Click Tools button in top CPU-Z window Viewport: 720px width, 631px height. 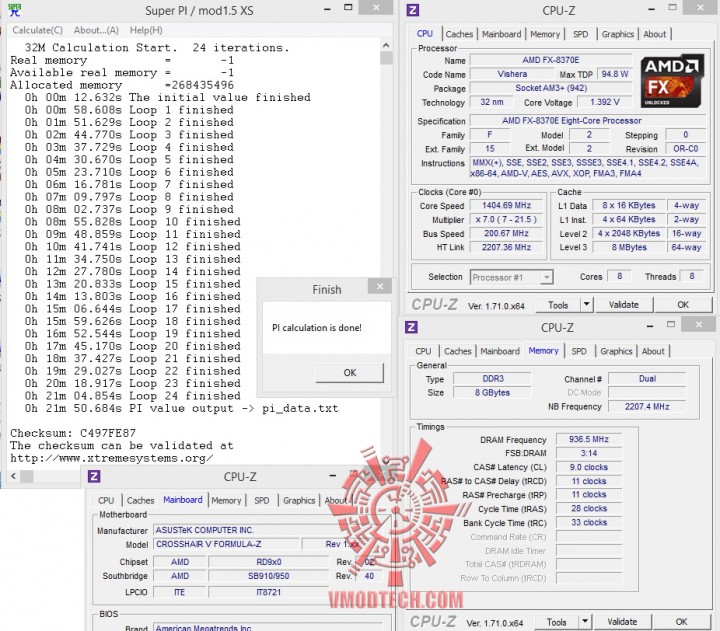click(558, 305)
